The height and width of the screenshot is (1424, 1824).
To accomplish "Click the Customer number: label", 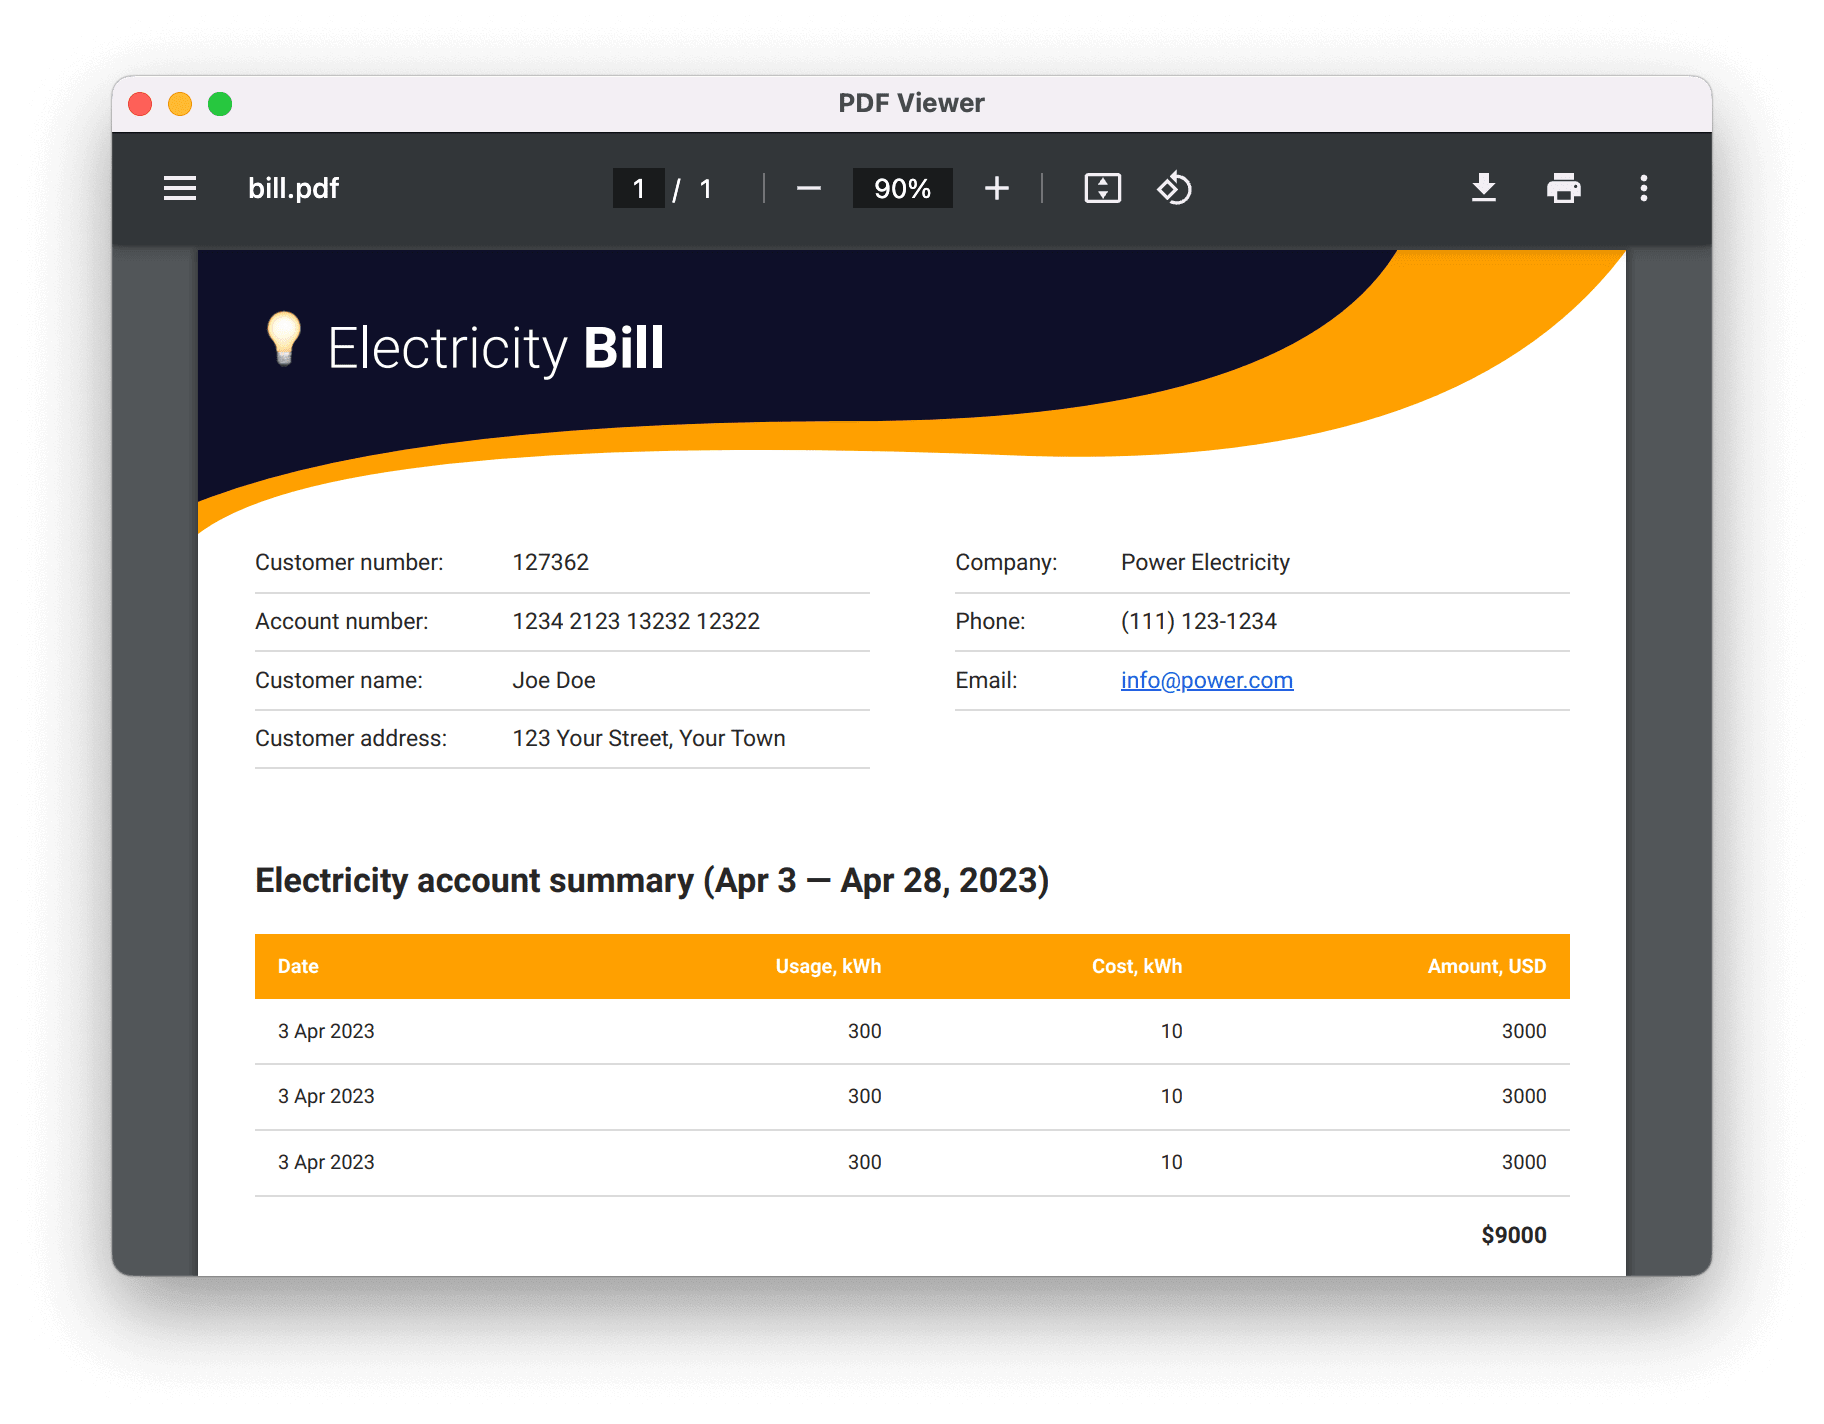I will point(349,562).
